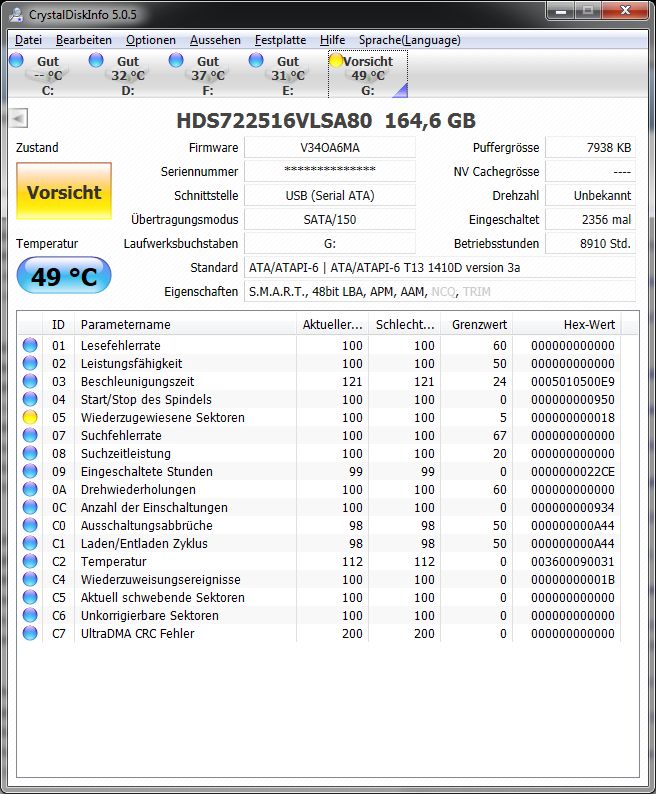
Task: Click the Laufwerksbuchstaben field G:
Action: tap(330, 244)
